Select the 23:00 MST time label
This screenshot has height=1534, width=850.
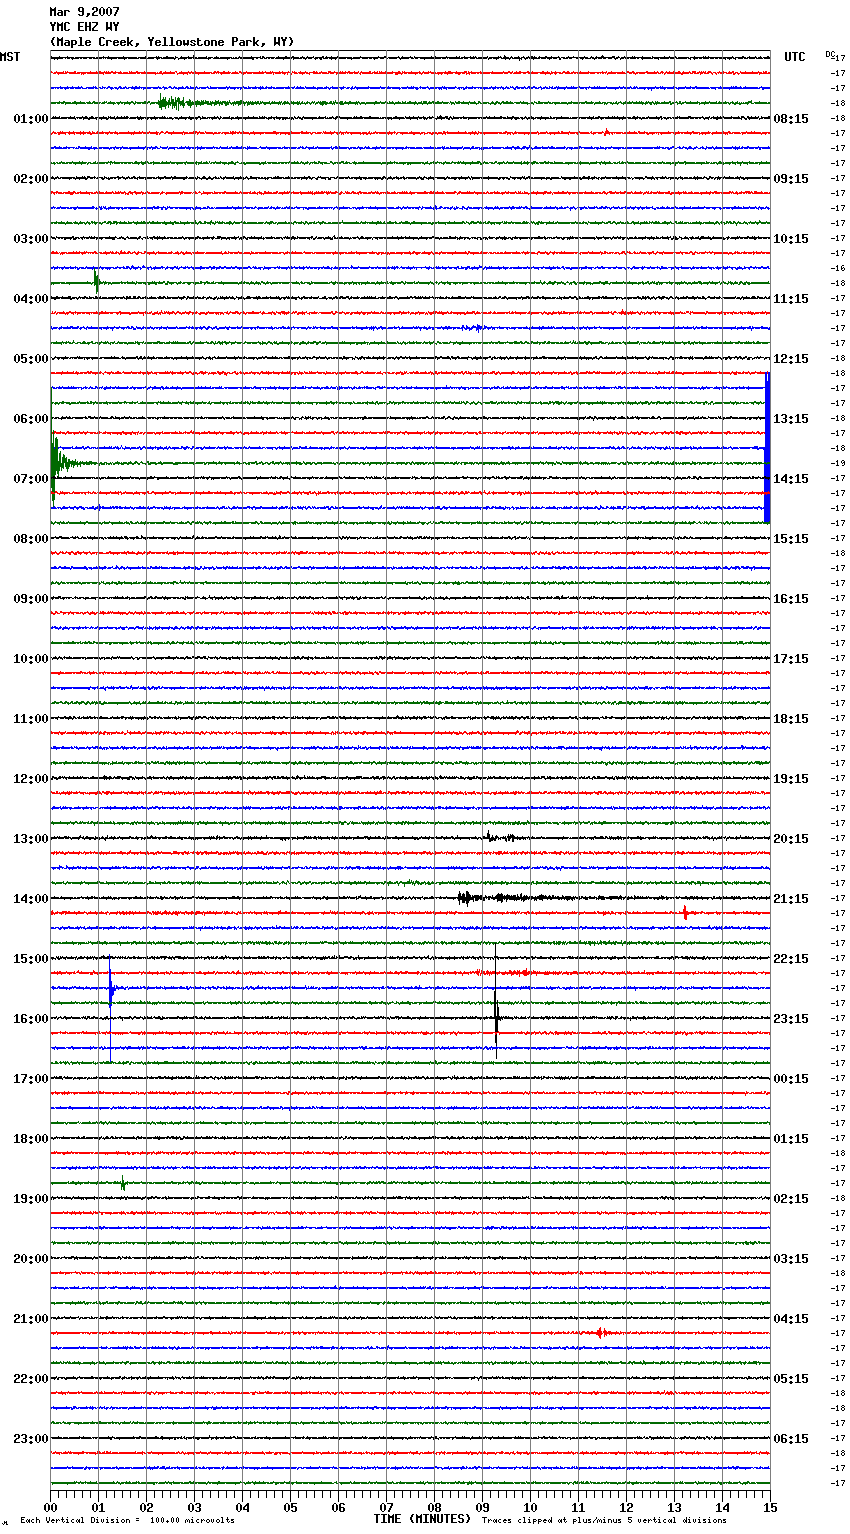tap(31, 1439)
